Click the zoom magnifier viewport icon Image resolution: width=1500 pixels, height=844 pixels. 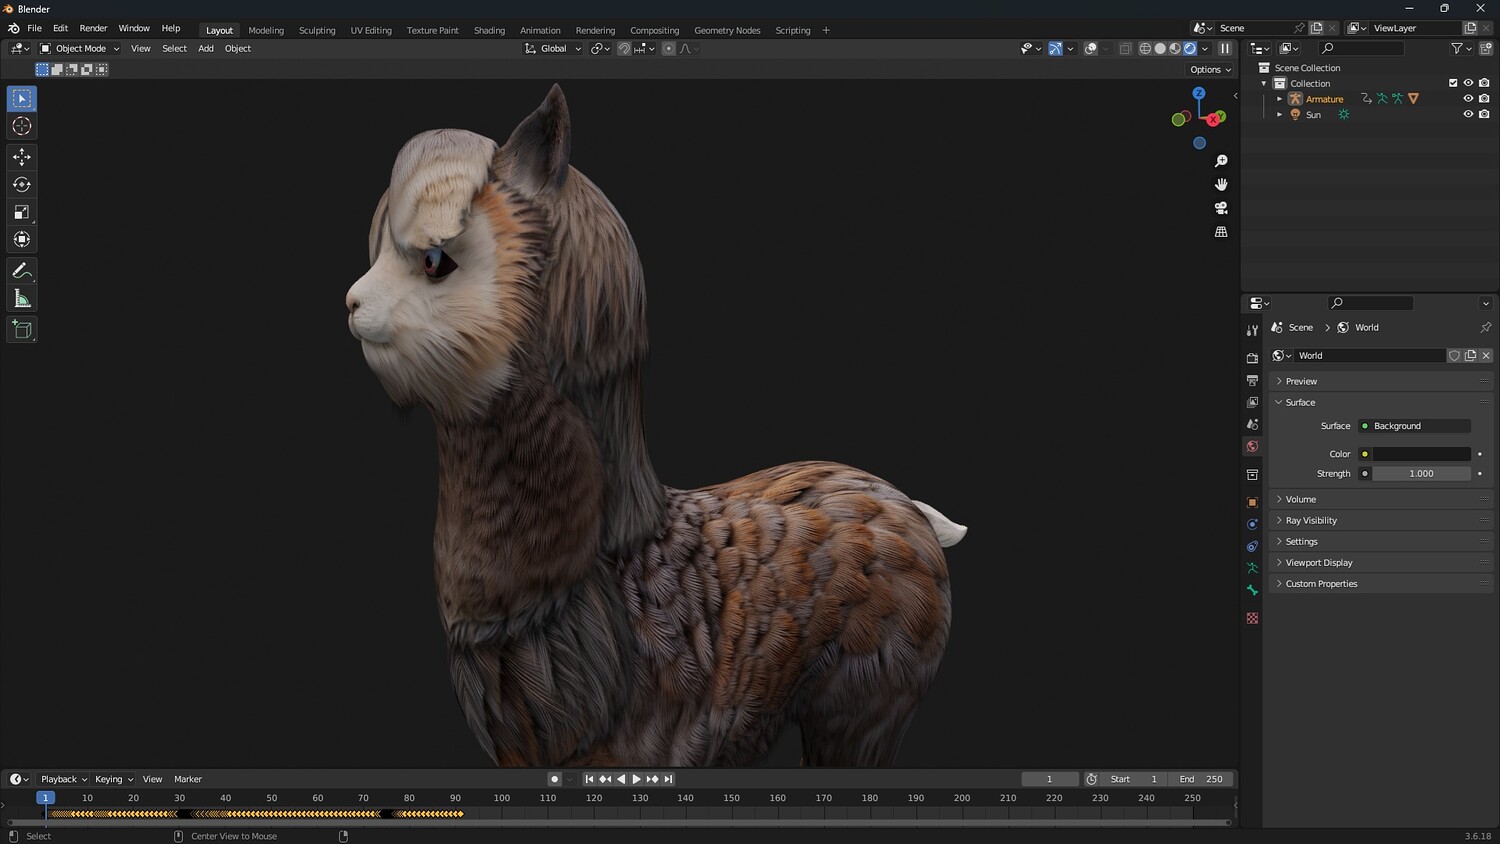[1221, 161]
